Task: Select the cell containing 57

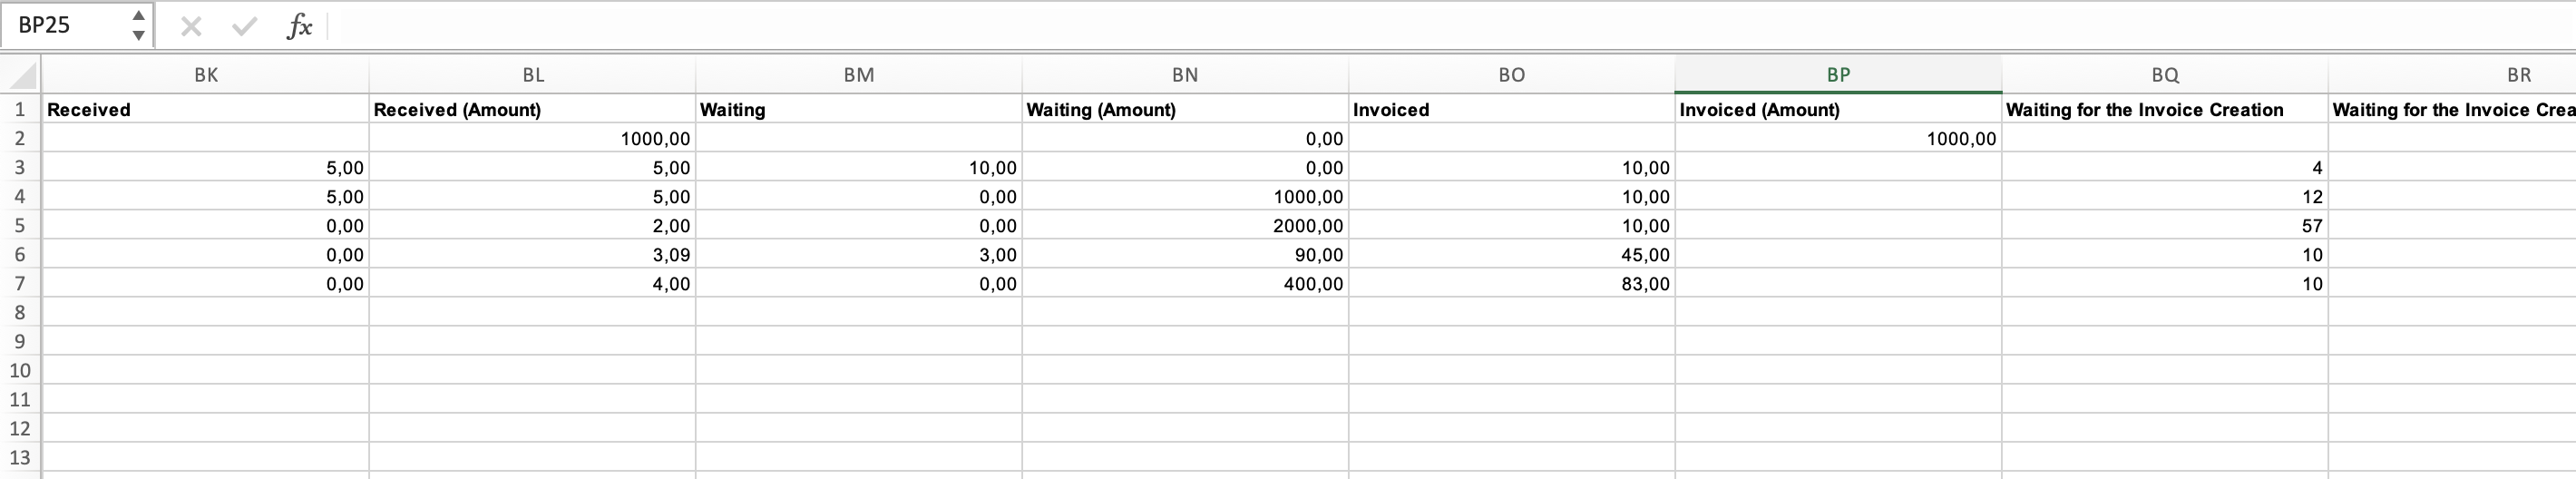Action: 2165,225
